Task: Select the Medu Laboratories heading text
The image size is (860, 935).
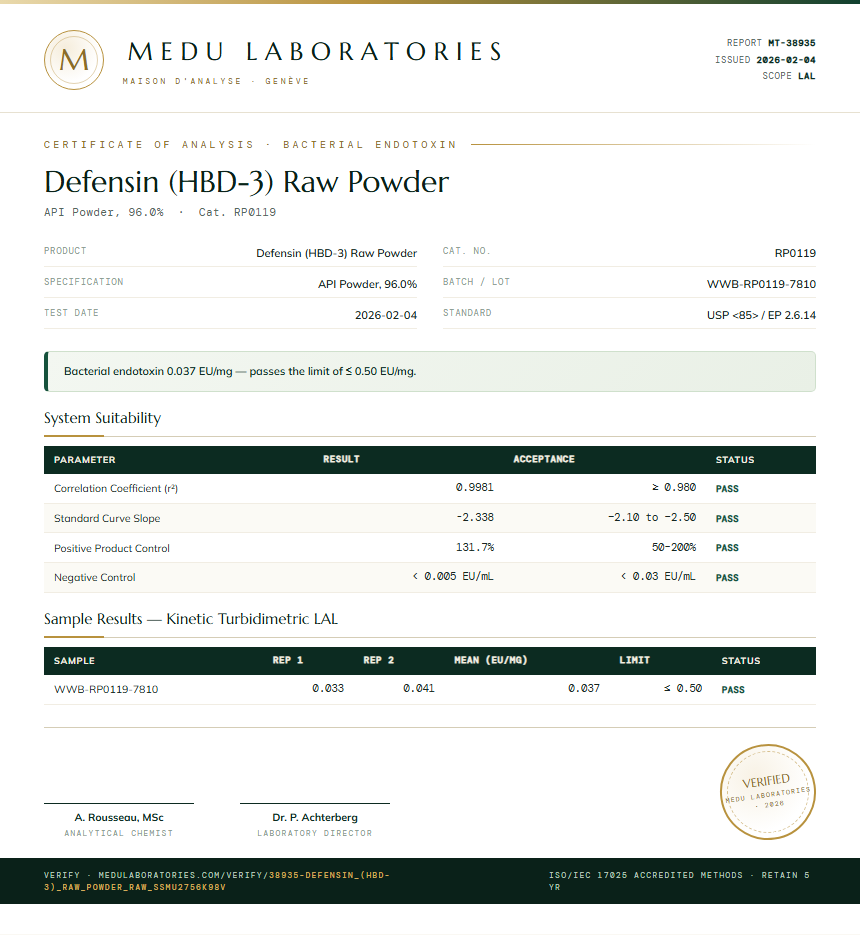Action: (x=315, y=52)
